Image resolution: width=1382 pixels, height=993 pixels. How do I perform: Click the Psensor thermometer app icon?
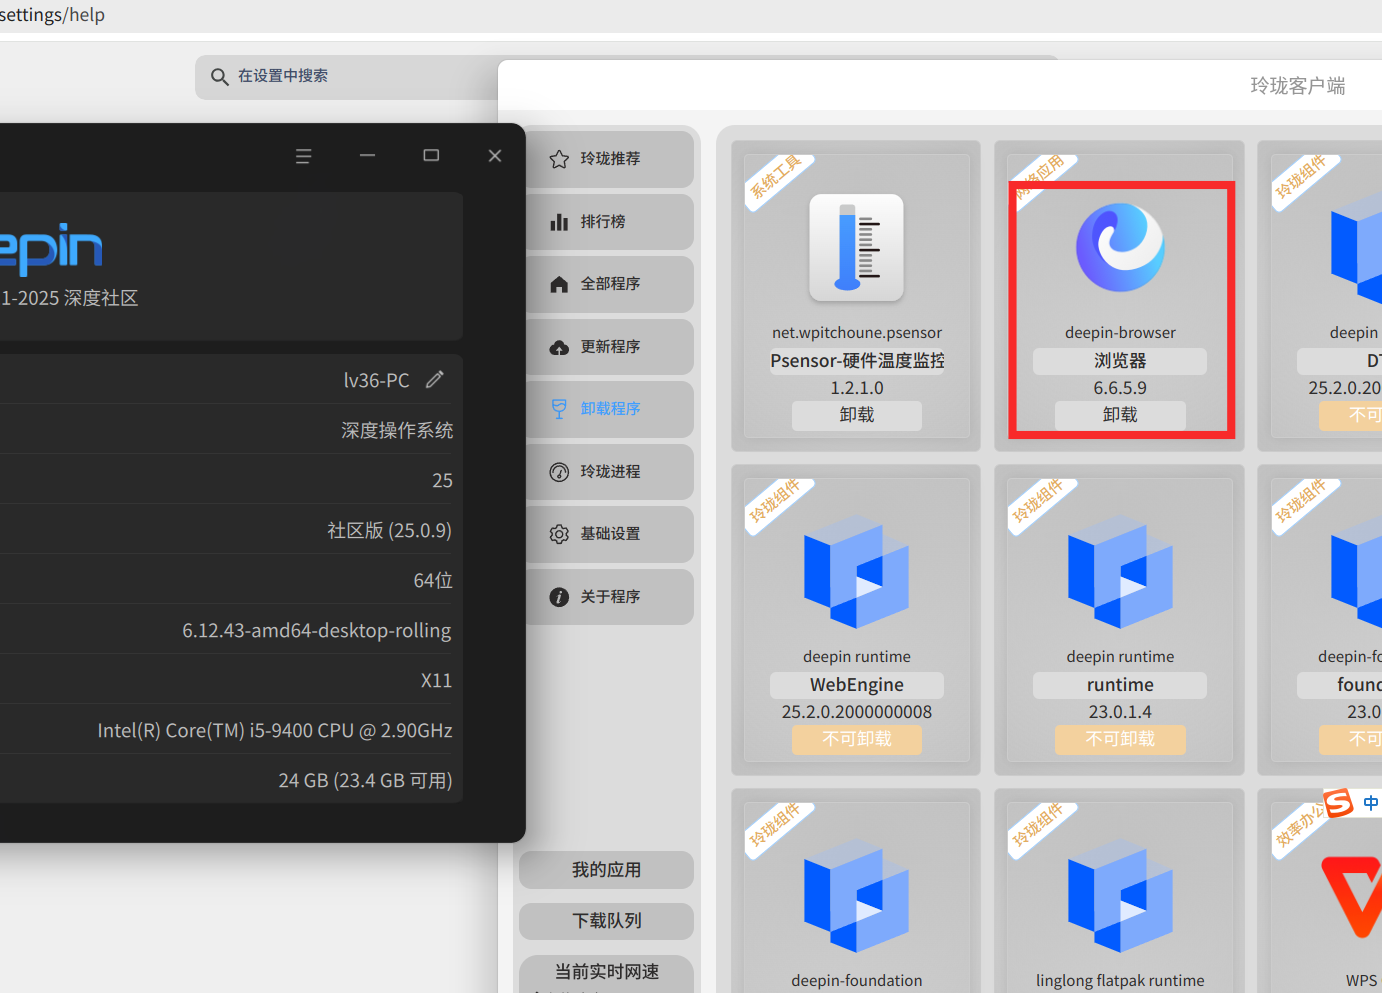click(856, 248)
